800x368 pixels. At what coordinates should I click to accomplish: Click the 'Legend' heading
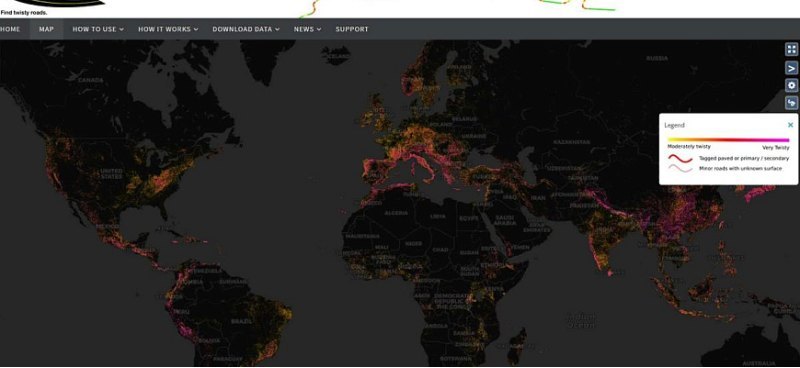tap(674, 125)
